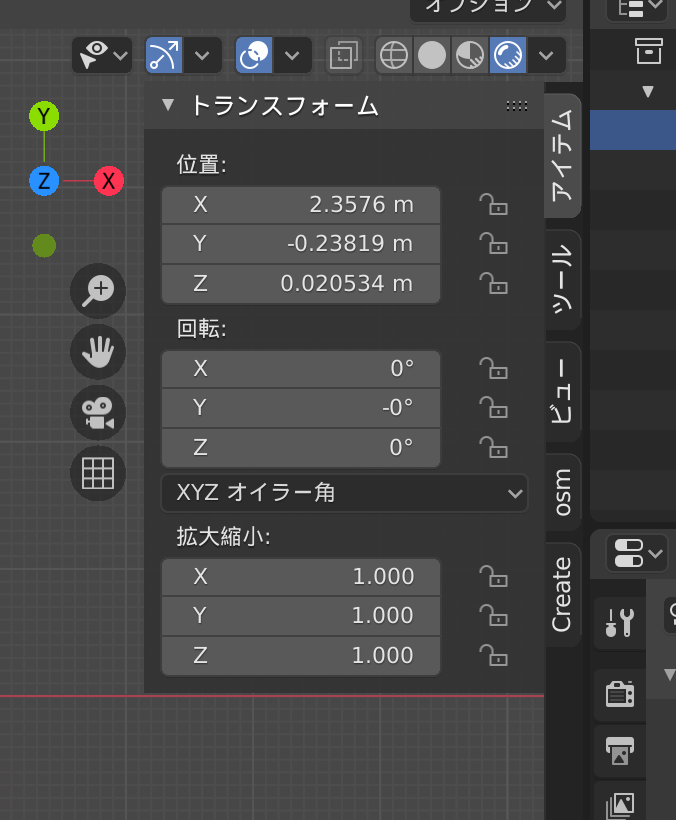Switch to Wireframe shading
Viewport: 676px width, 820px height.
tap(394, 55)
